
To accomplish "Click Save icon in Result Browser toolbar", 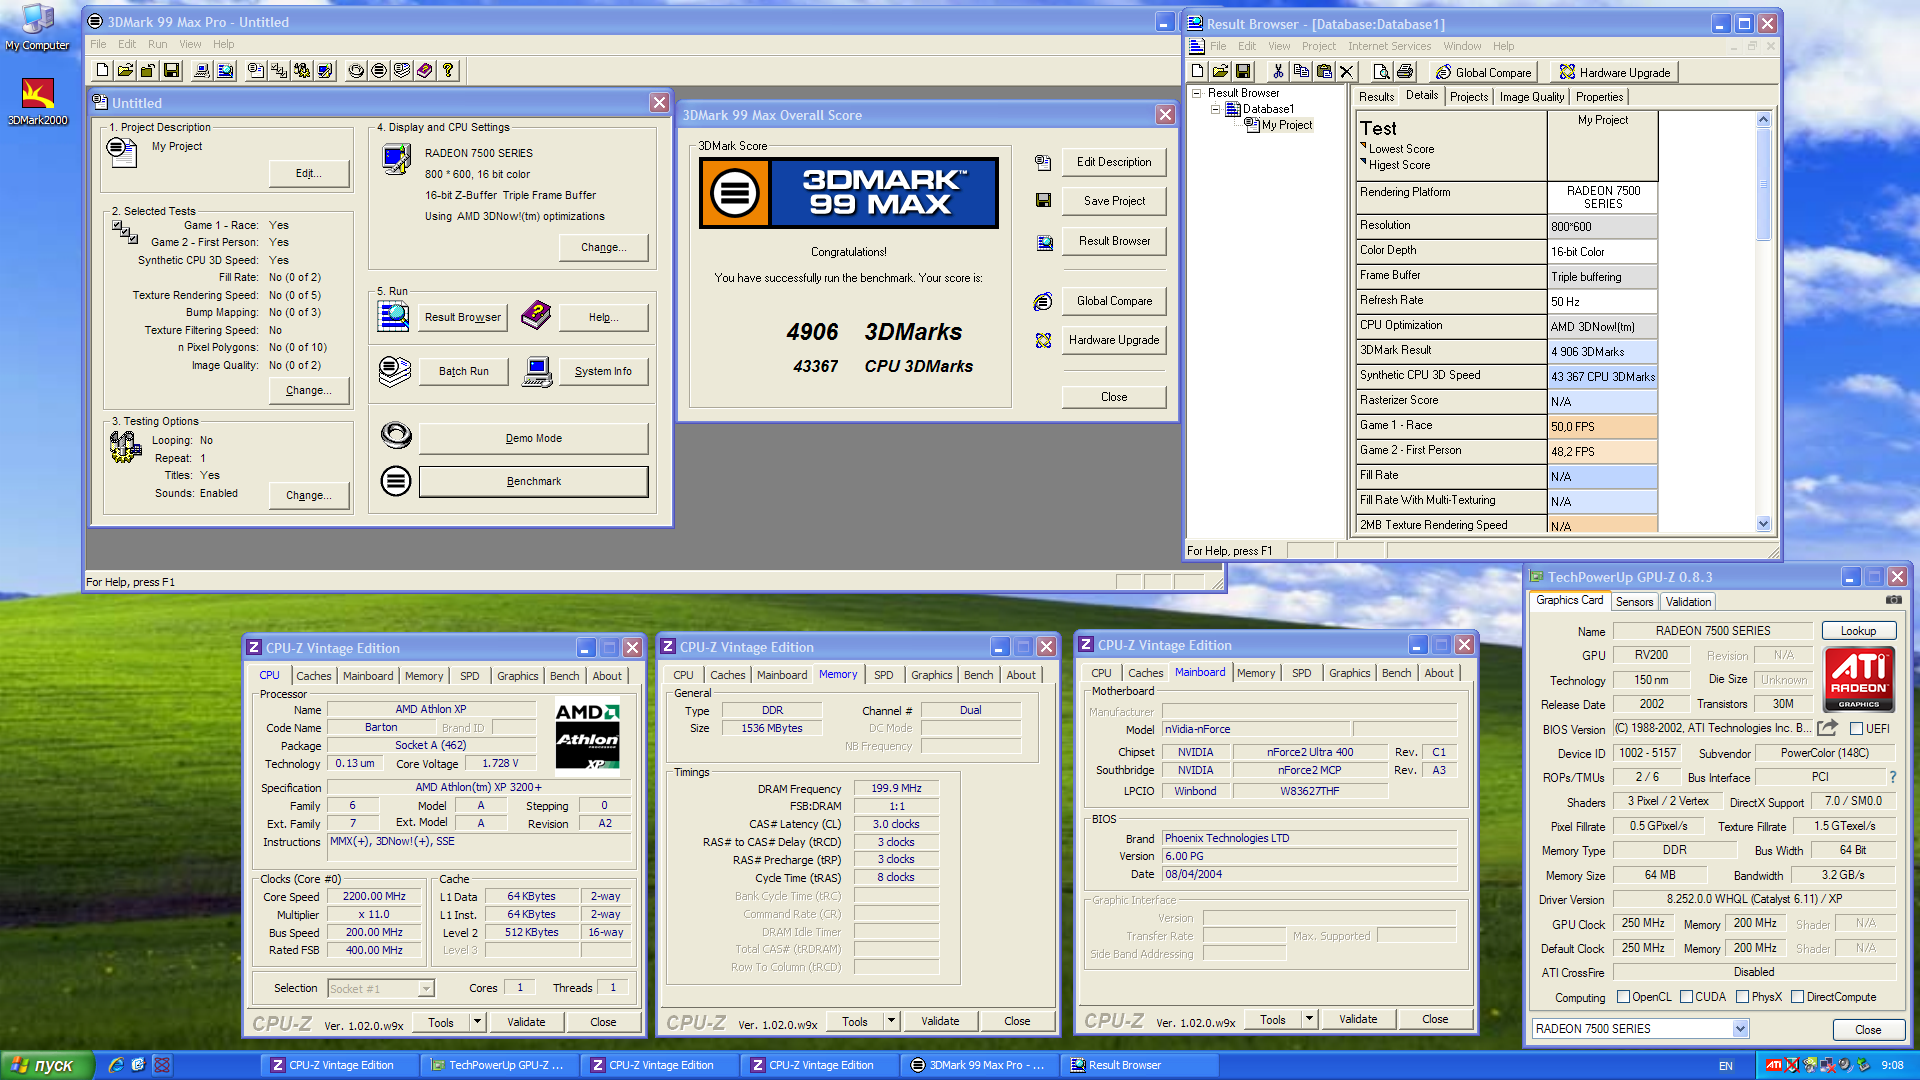I will tap(1243, 72).
